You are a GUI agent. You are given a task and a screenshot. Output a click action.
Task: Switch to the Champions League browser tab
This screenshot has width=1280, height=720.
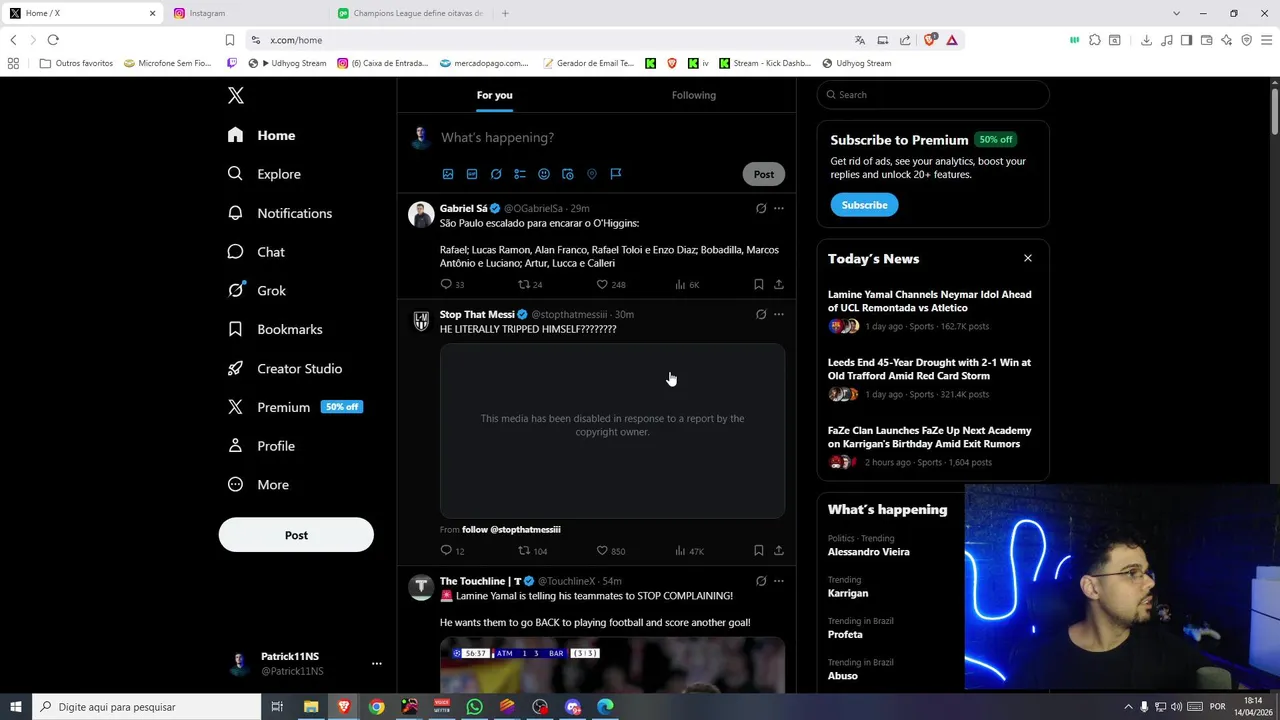411,13
